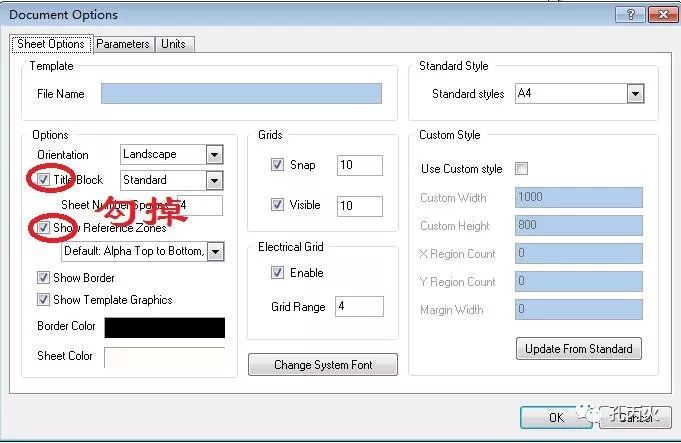Open the Orientation Landscape dropdown

(214, 155)
